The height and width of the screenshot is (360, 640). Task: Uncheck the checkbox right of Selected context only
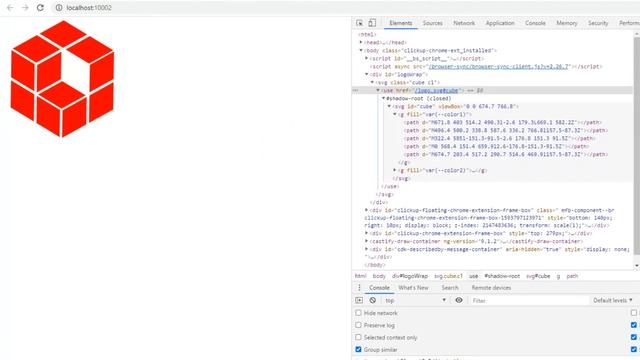634,338
